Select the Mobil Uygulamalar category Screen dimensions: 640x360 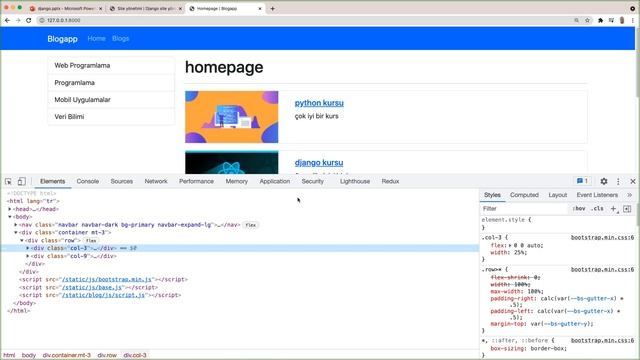tap(111, 100)
